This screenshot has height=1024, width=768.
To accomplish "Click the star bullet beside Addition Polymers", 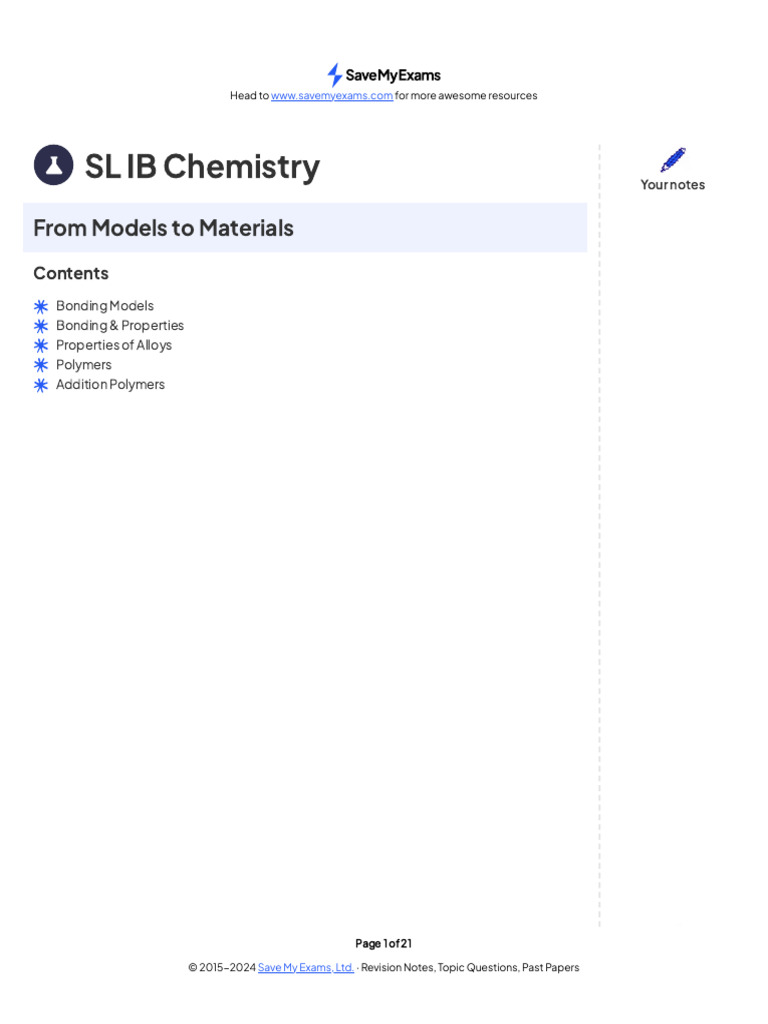I will [41, 385].
